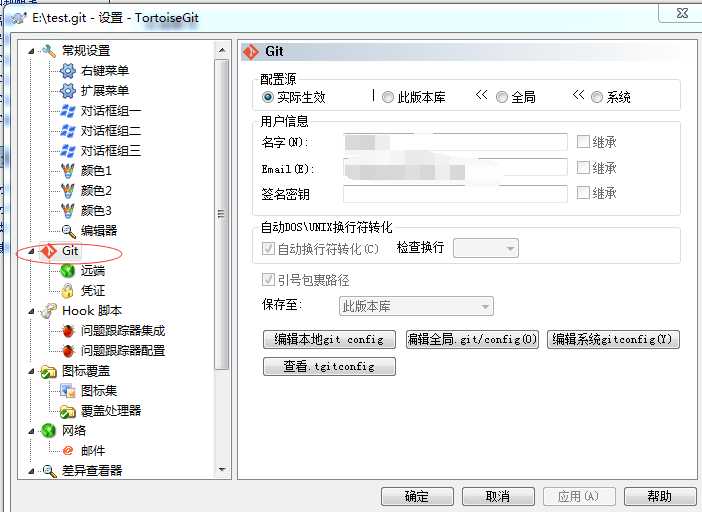Click the bug icon beside 问题跟踪器集成

pos(68,331)
